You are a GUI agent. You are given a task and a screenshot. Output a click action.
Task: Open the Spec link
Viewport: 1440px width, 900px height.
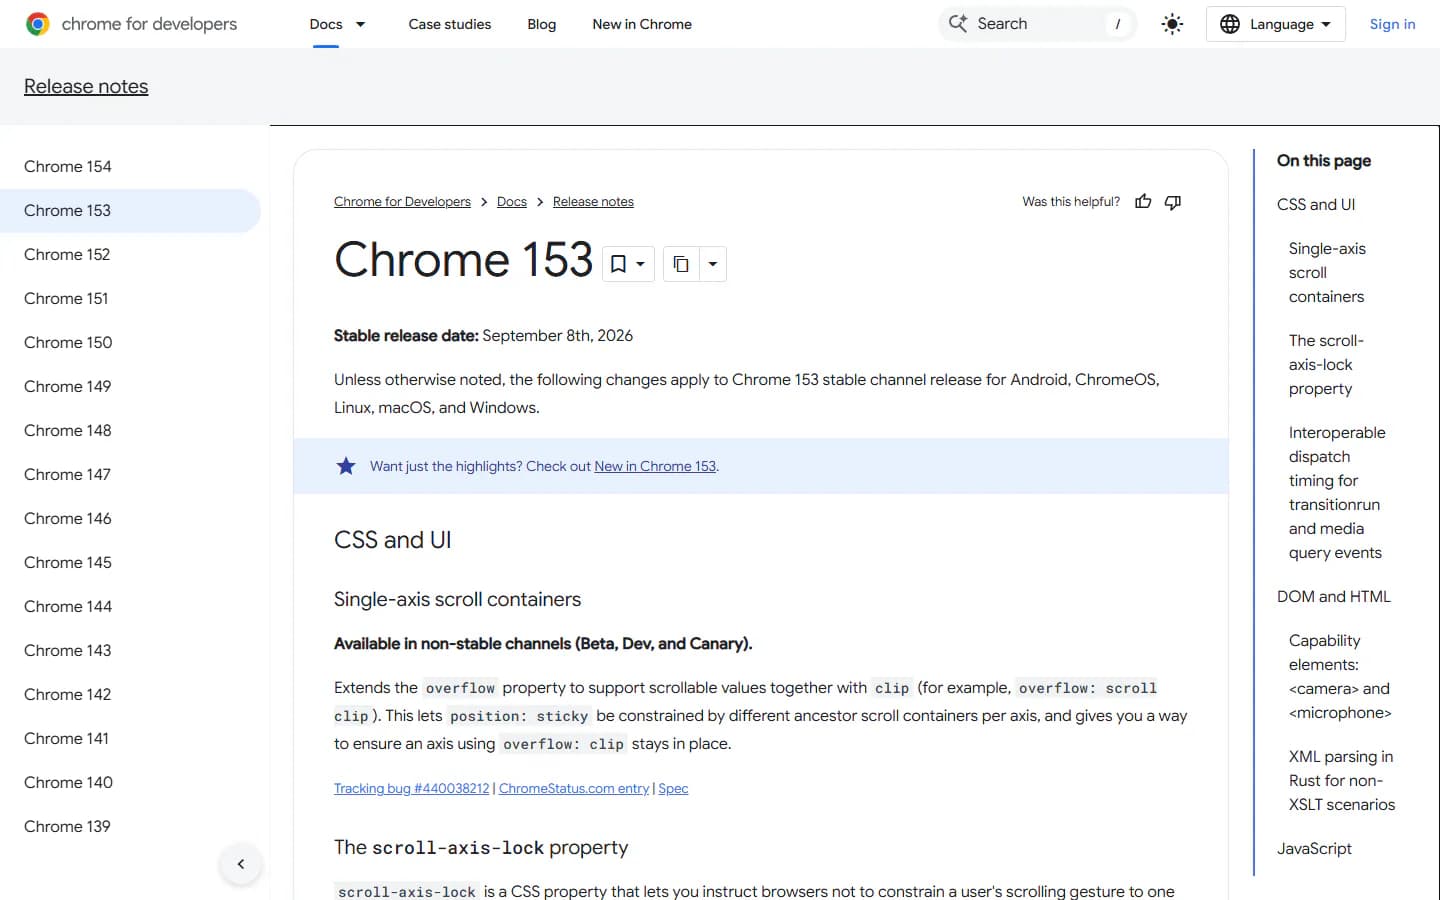673,789
